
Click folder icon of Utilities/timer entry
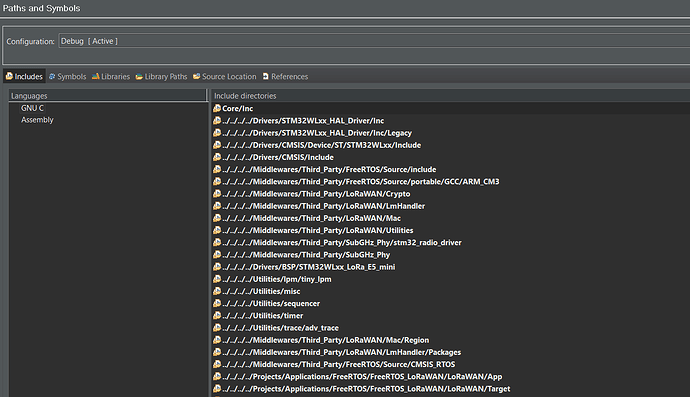(217, 315)
